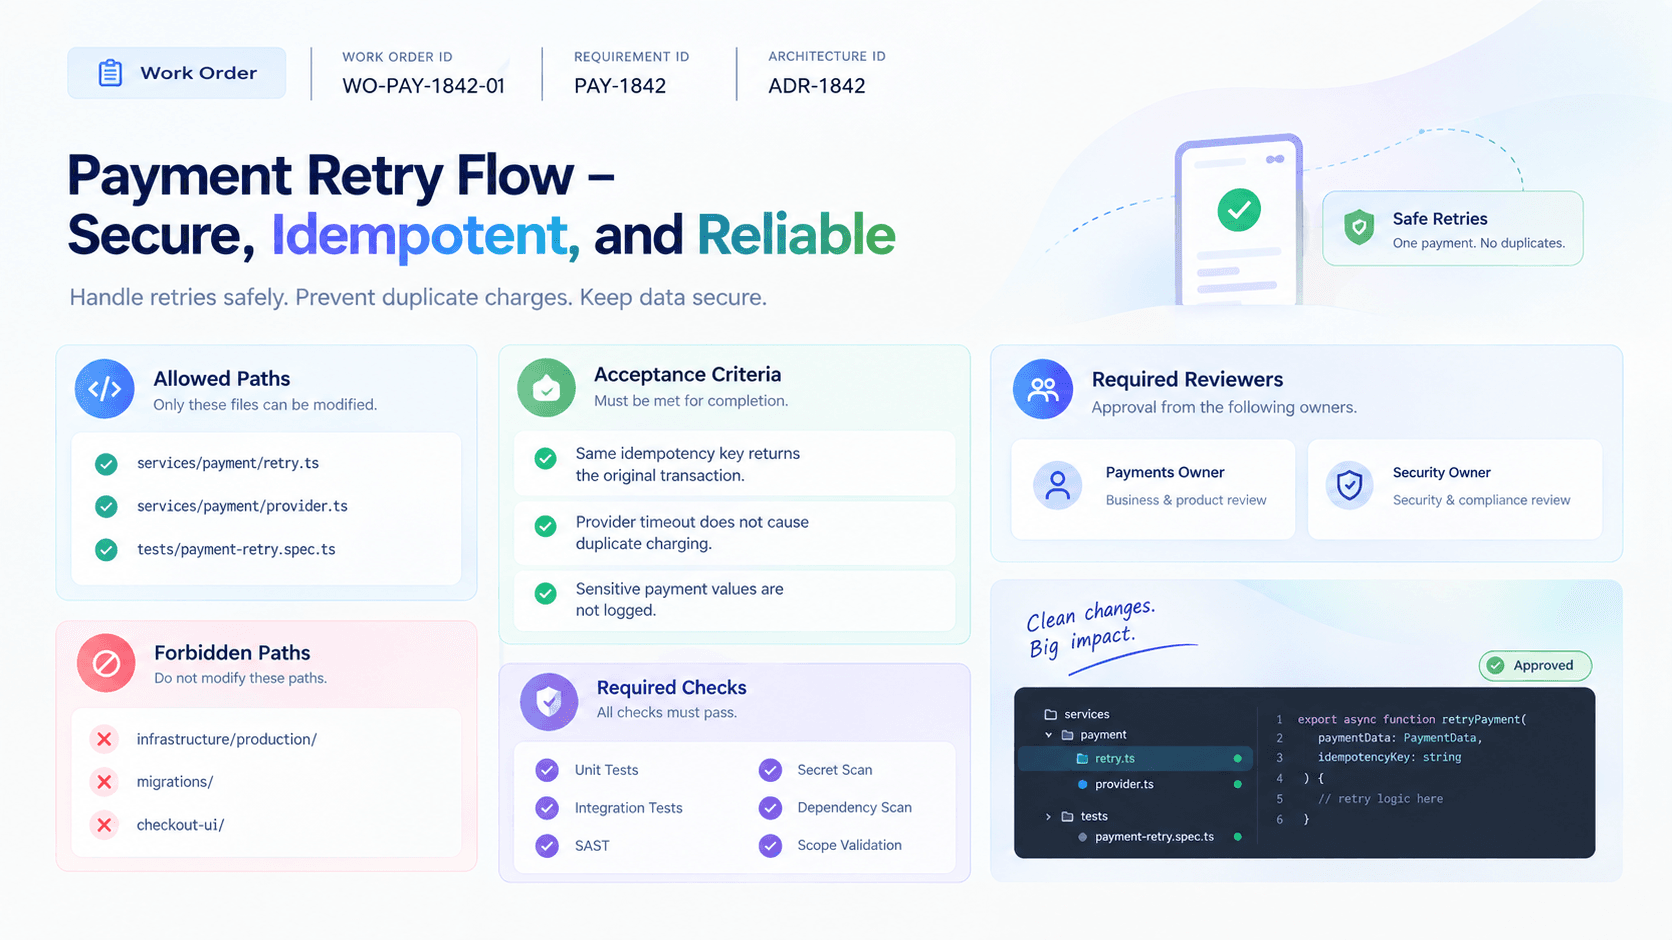
Task: Click the Approved status badge
Action: click(1535, 666)
